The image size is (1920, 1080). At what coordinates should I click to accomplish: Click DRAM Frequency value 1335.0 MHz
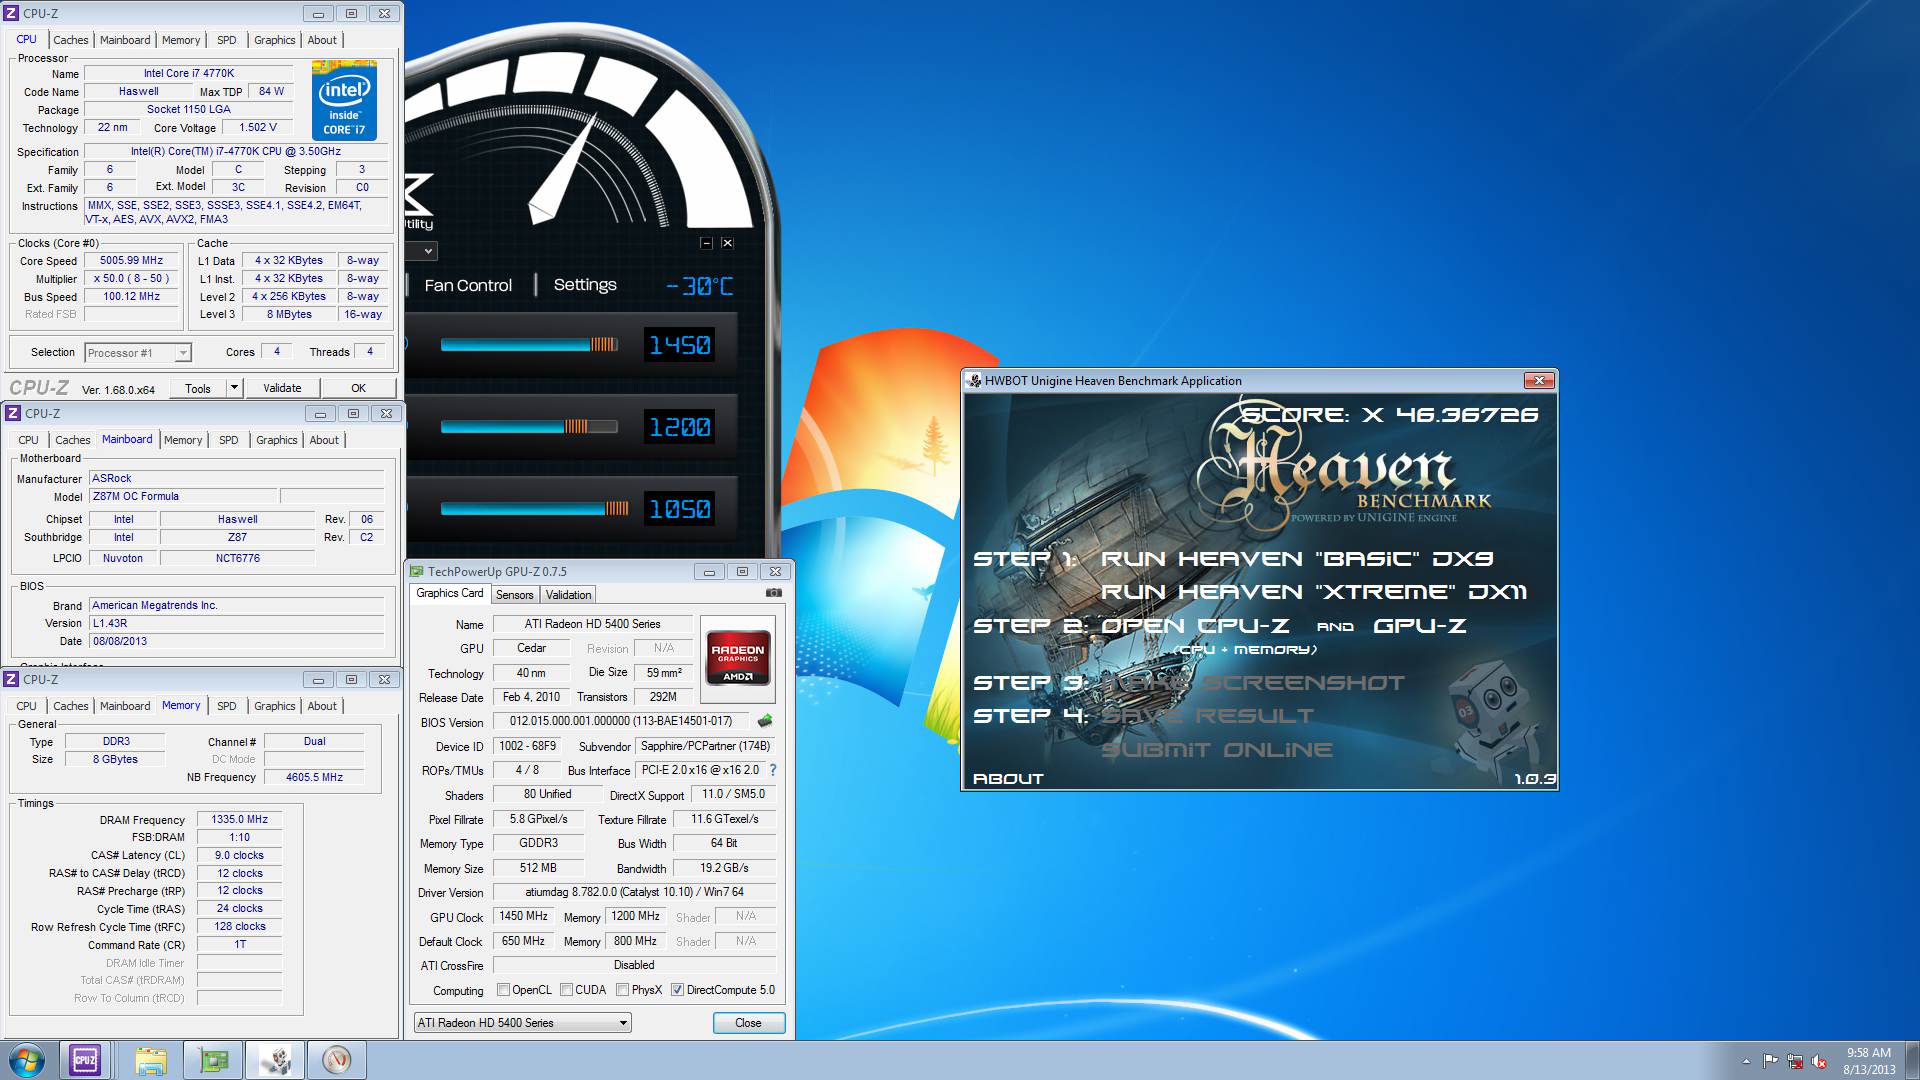pos(240,819)
